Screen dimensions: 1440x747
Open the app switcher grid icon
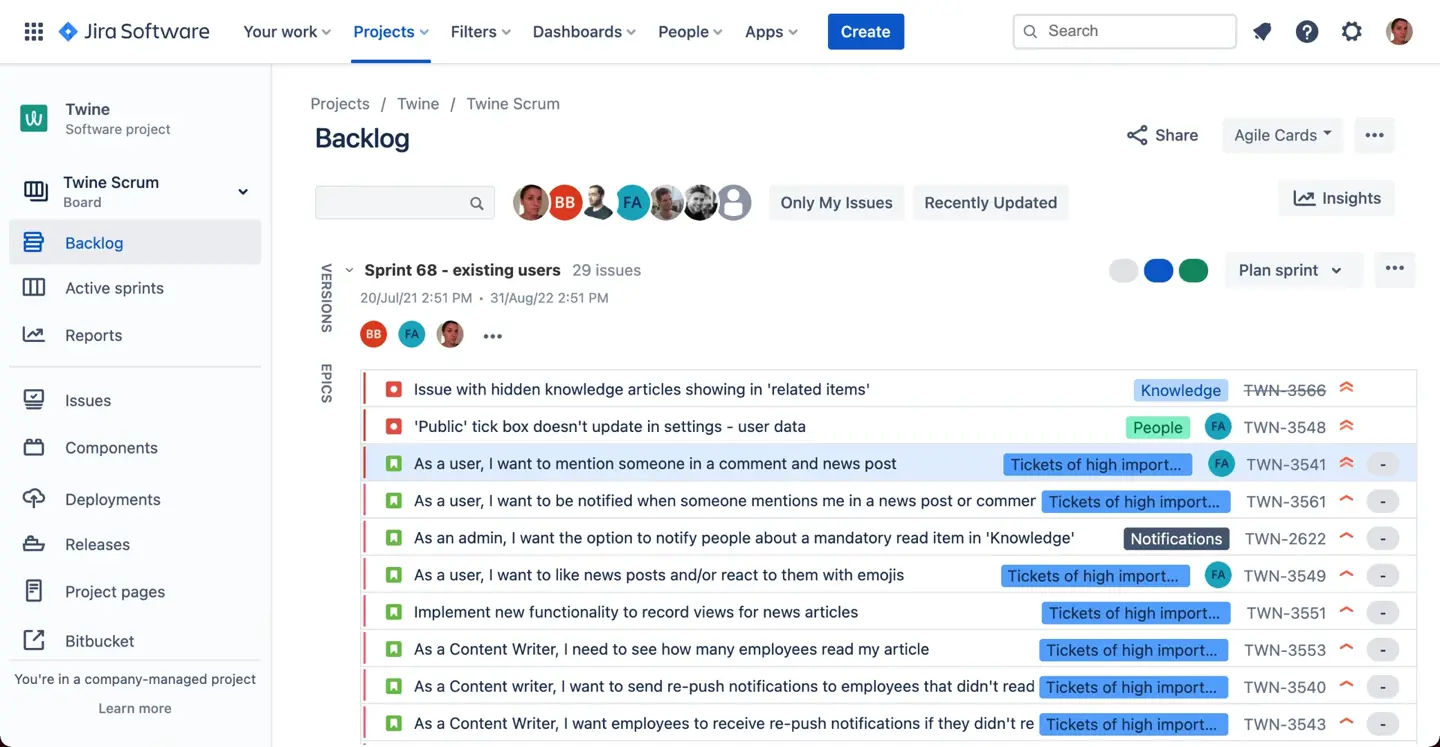click(x=33, y=31)
